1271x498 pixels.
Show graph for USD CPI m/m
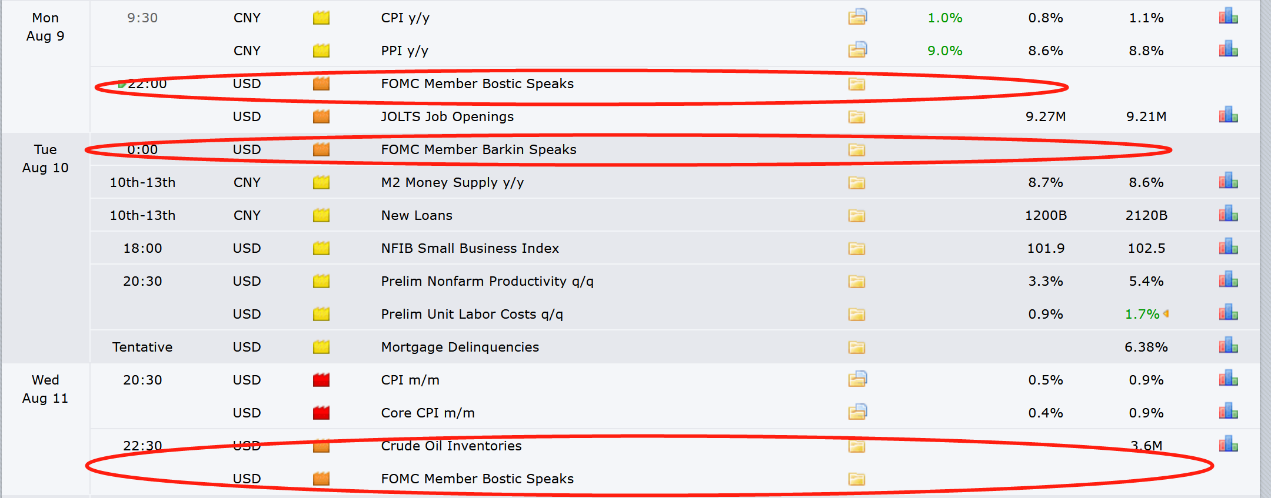[1228, 379]
